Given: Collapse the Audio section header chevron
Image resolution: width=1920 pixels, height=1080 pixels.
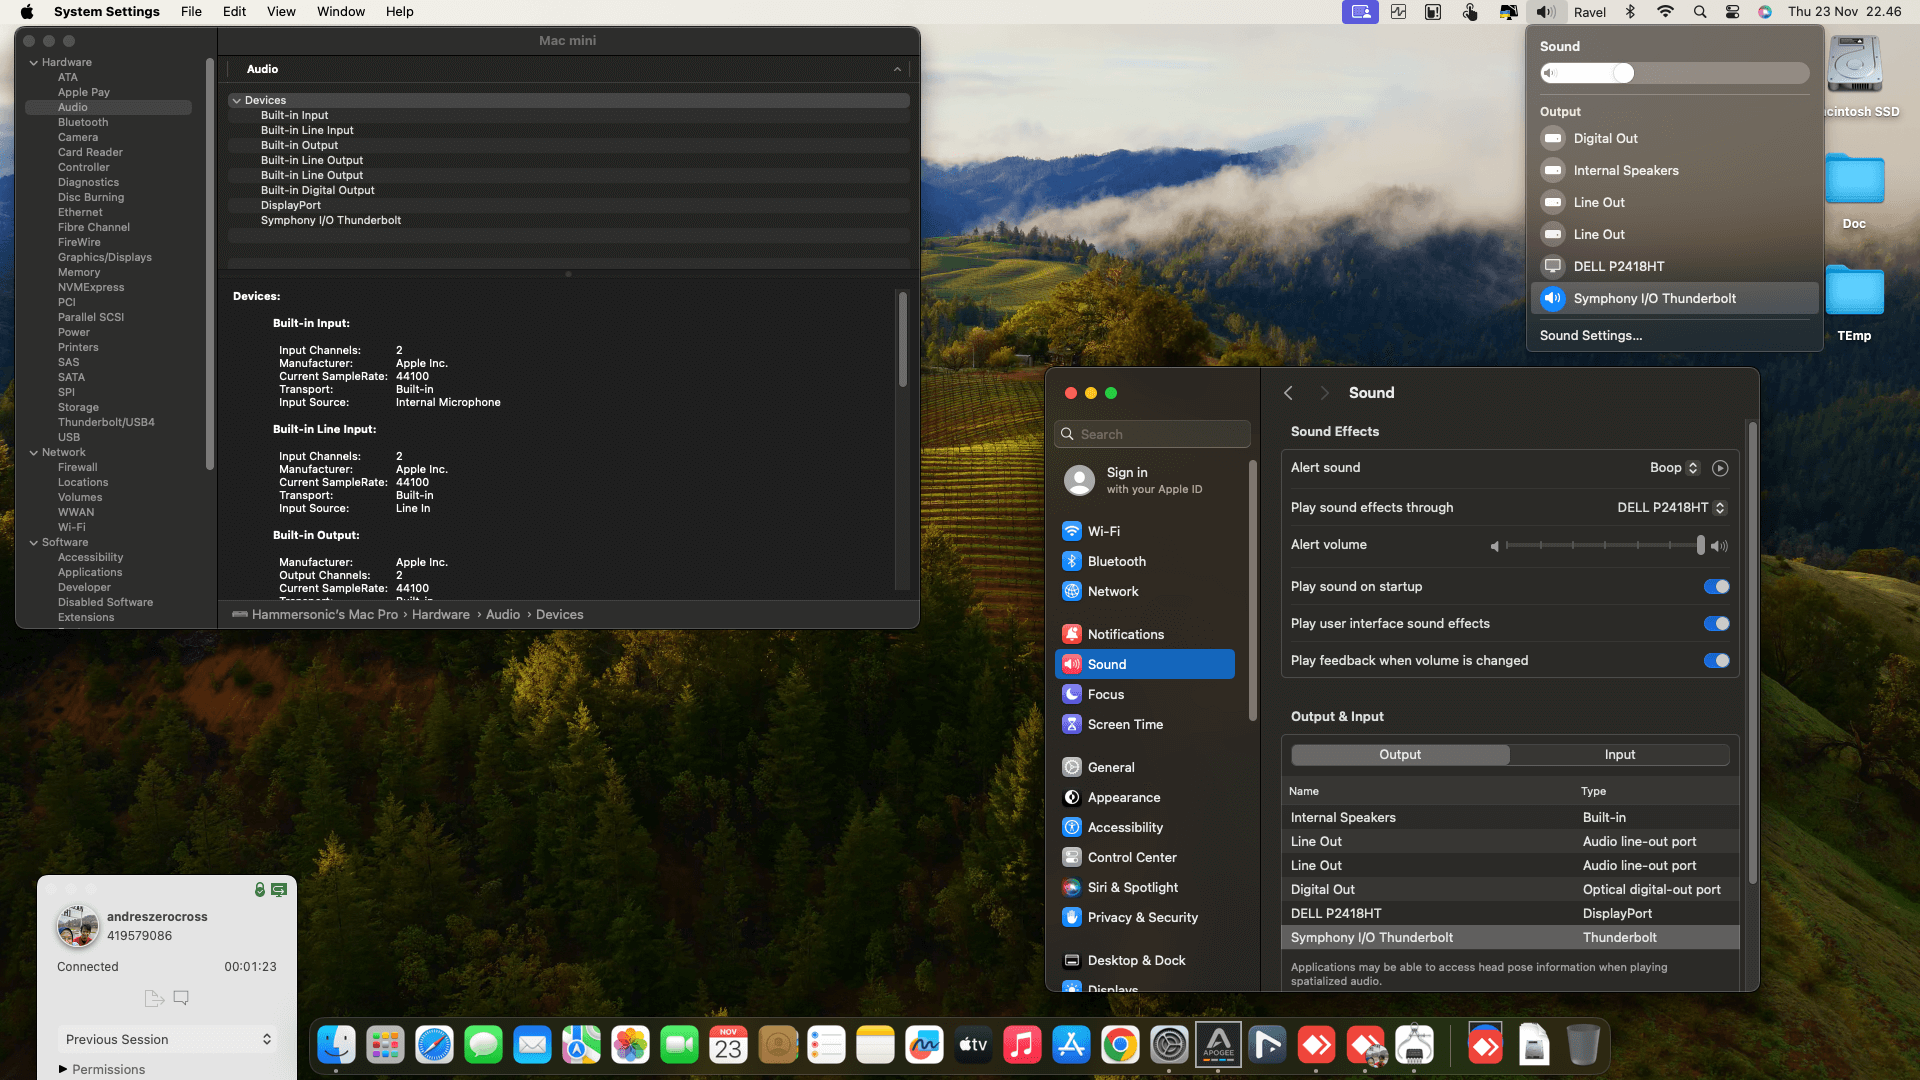Looking at the screenshot, I should pos(897,69).
